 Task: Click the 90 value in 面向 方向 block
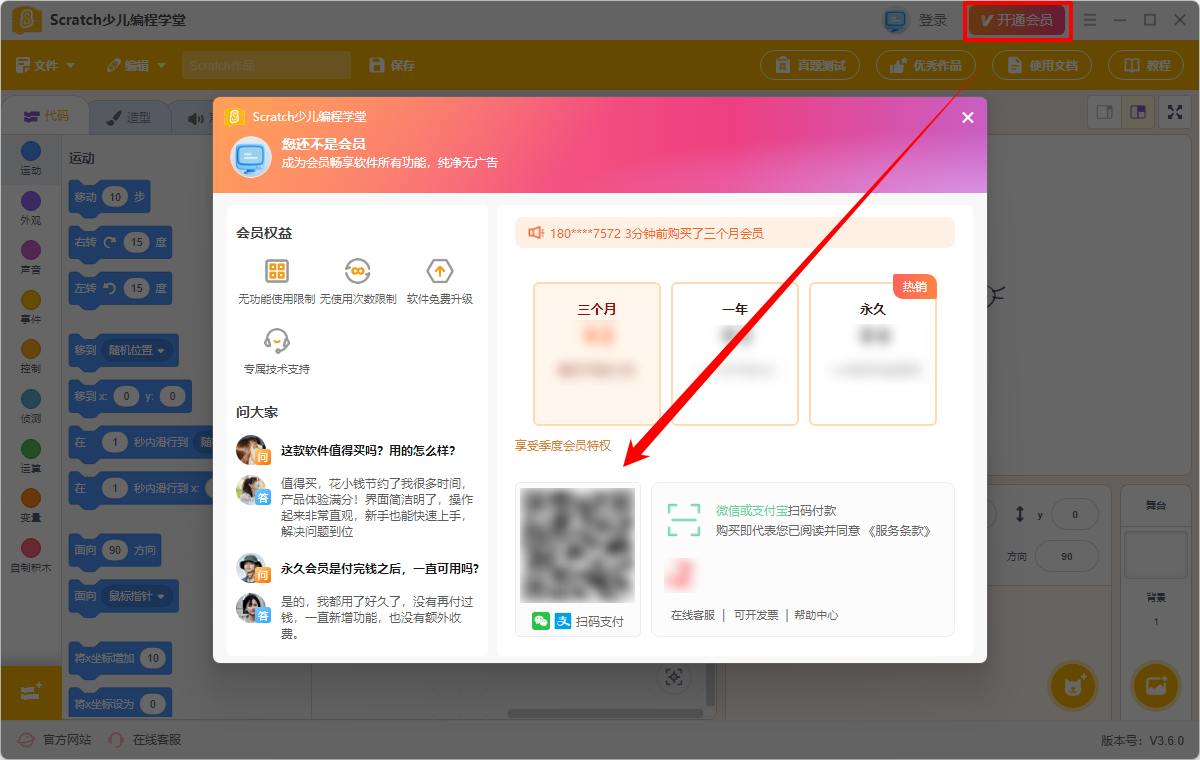point(114,550)
